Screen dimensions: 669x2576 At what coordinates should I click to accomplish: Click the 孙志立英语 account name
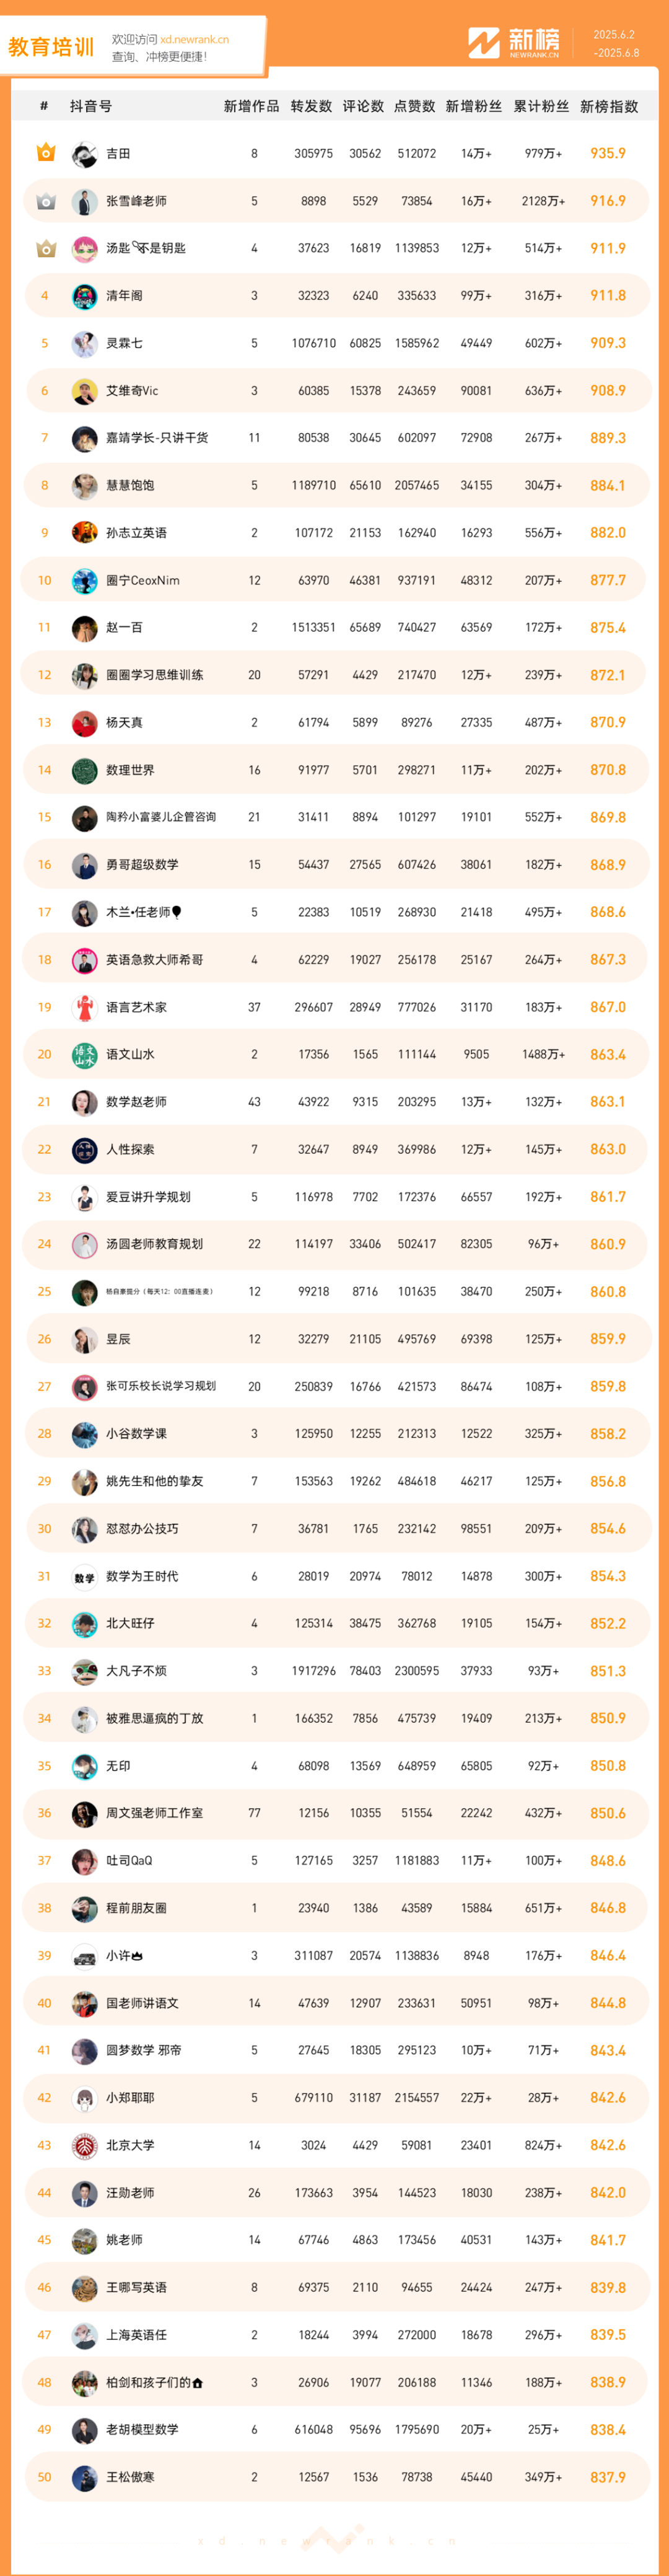(x=136, y=533)
